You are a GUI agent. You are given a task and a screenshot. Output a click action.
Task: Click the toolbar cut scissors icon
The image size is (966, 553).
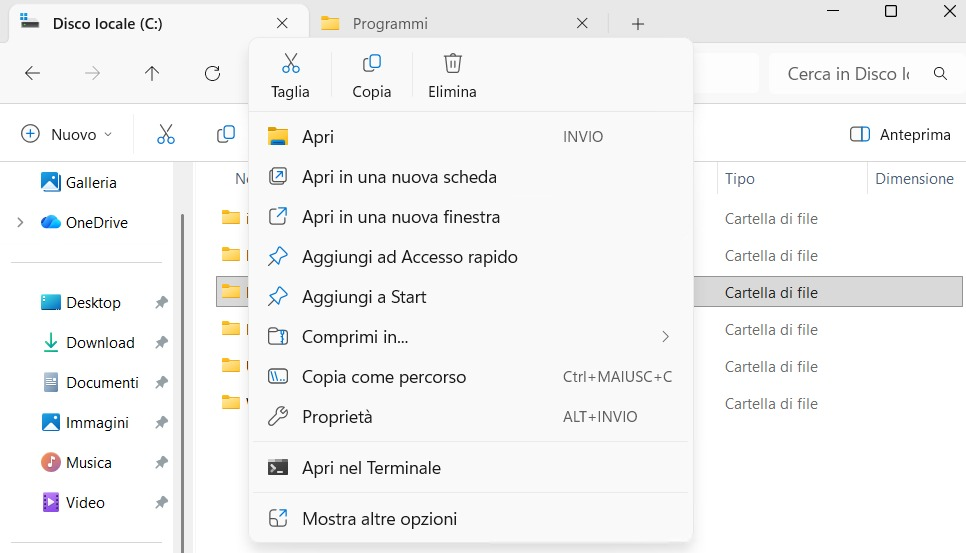166,134
